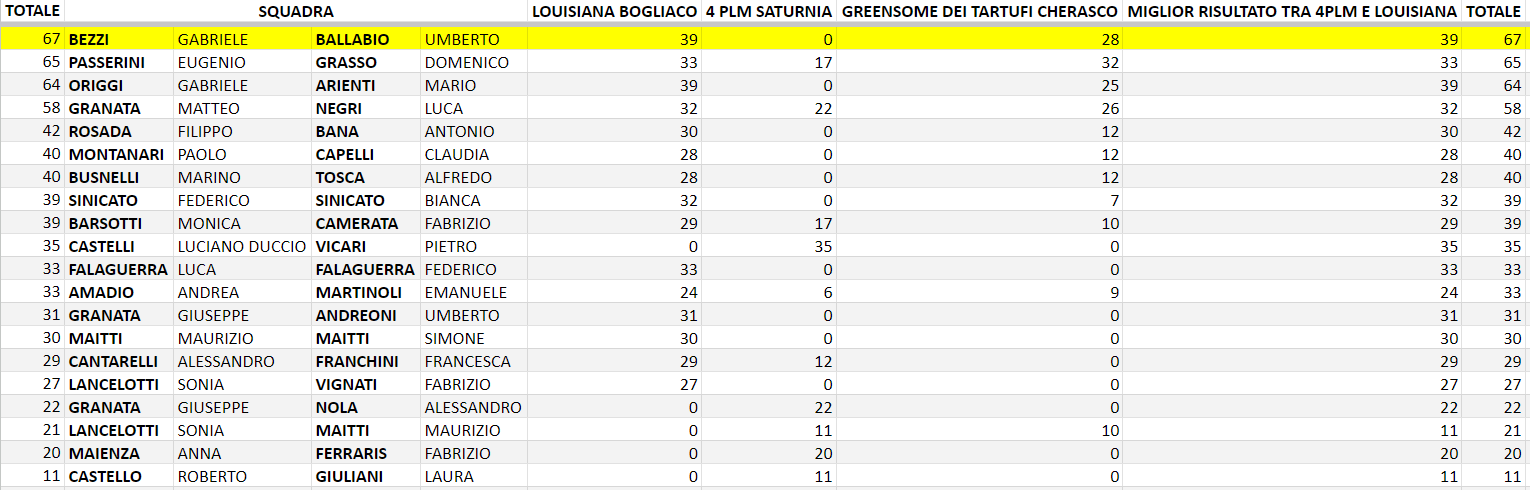Select the BEZZI cell in the highlighted row
Viewport: 1530px width, 490px height.
[88, 39]
